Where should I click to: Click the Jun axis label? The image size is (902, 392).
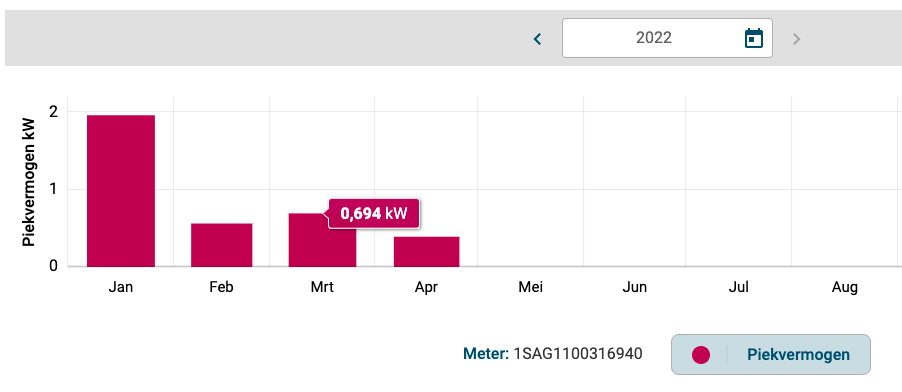point(635,287)
